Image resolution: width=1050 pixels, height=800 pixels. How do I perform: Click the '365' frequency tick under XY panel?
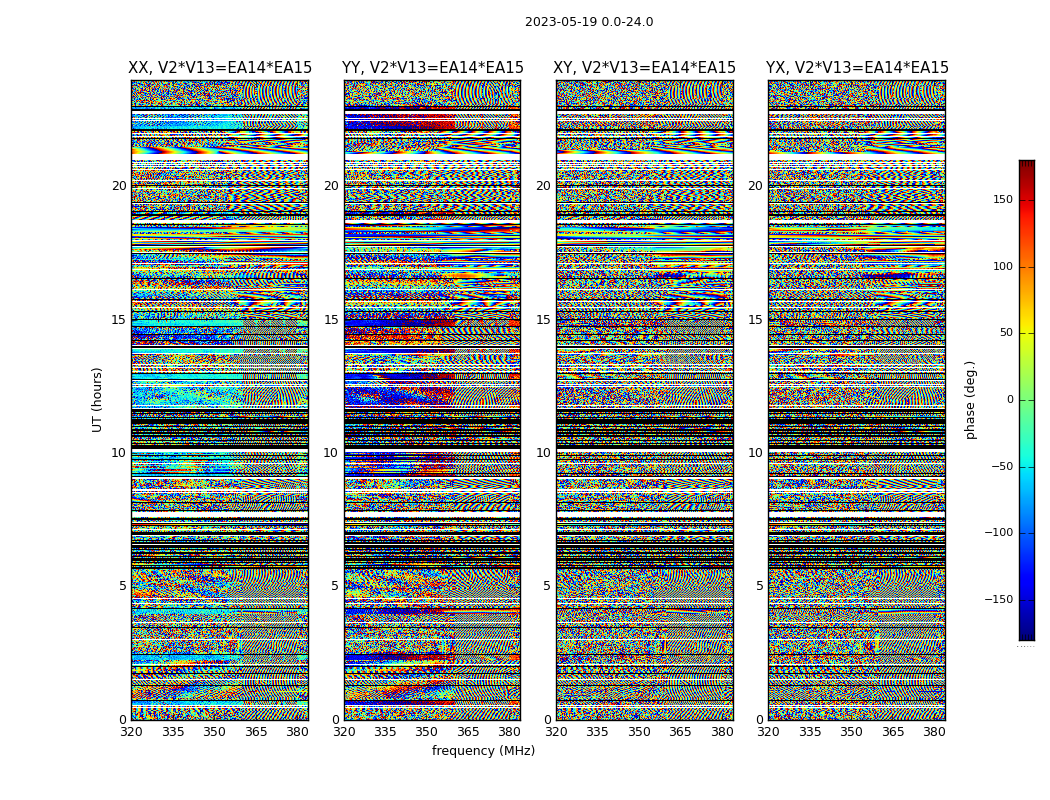point(680,732)
